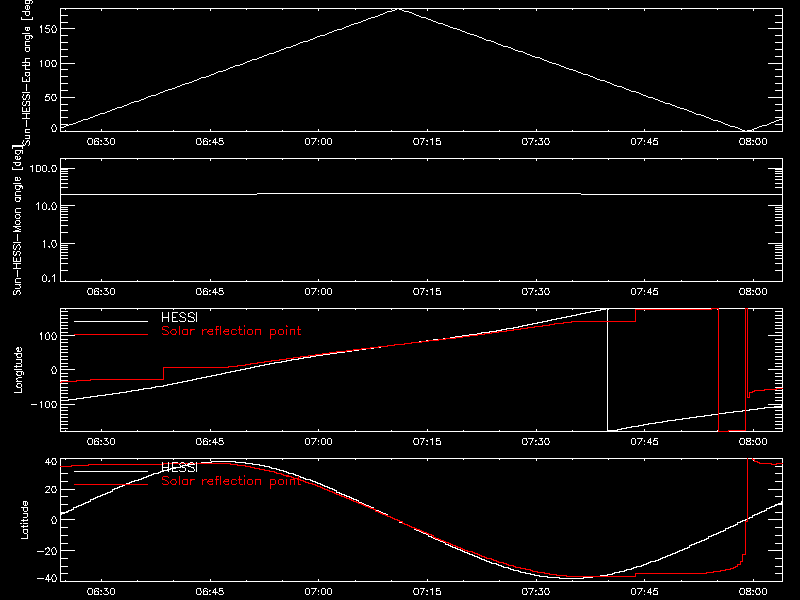This screenshot has height=600, width=800.
Task: Click 07:30 time label under Moon angle plot
Action: point(536,292)
